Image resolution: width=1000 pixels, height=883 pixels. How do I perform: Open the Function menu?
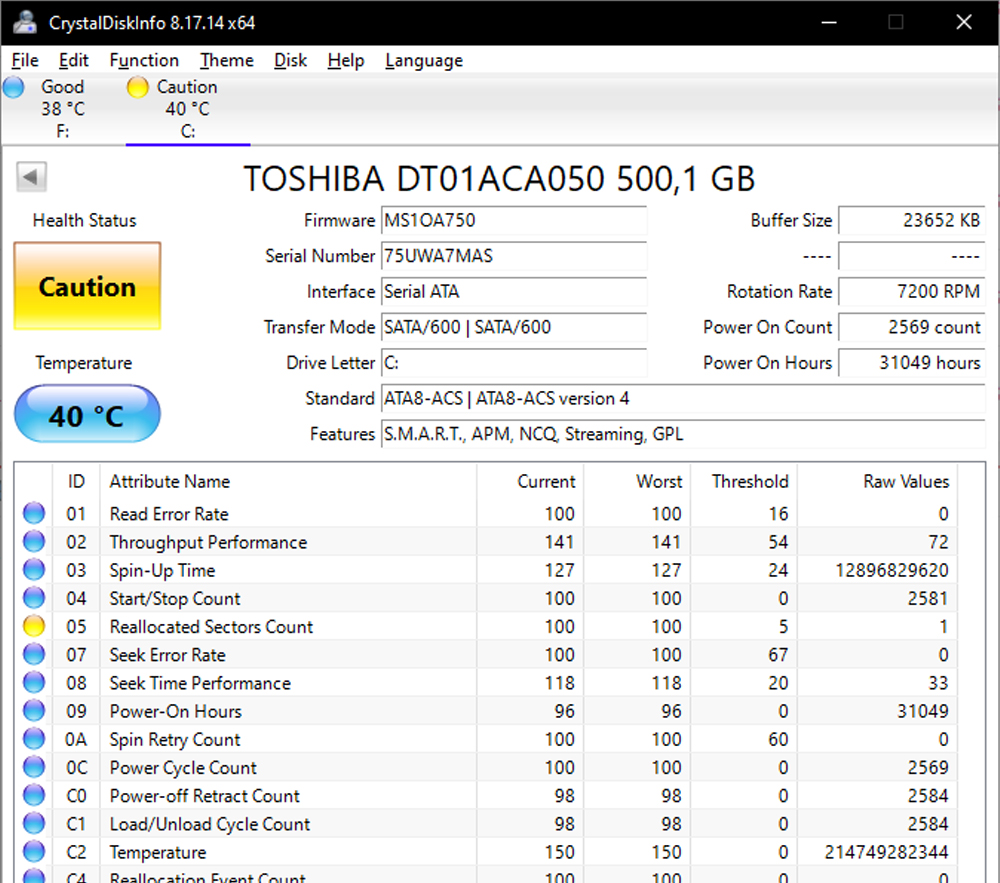pos(144,60)
